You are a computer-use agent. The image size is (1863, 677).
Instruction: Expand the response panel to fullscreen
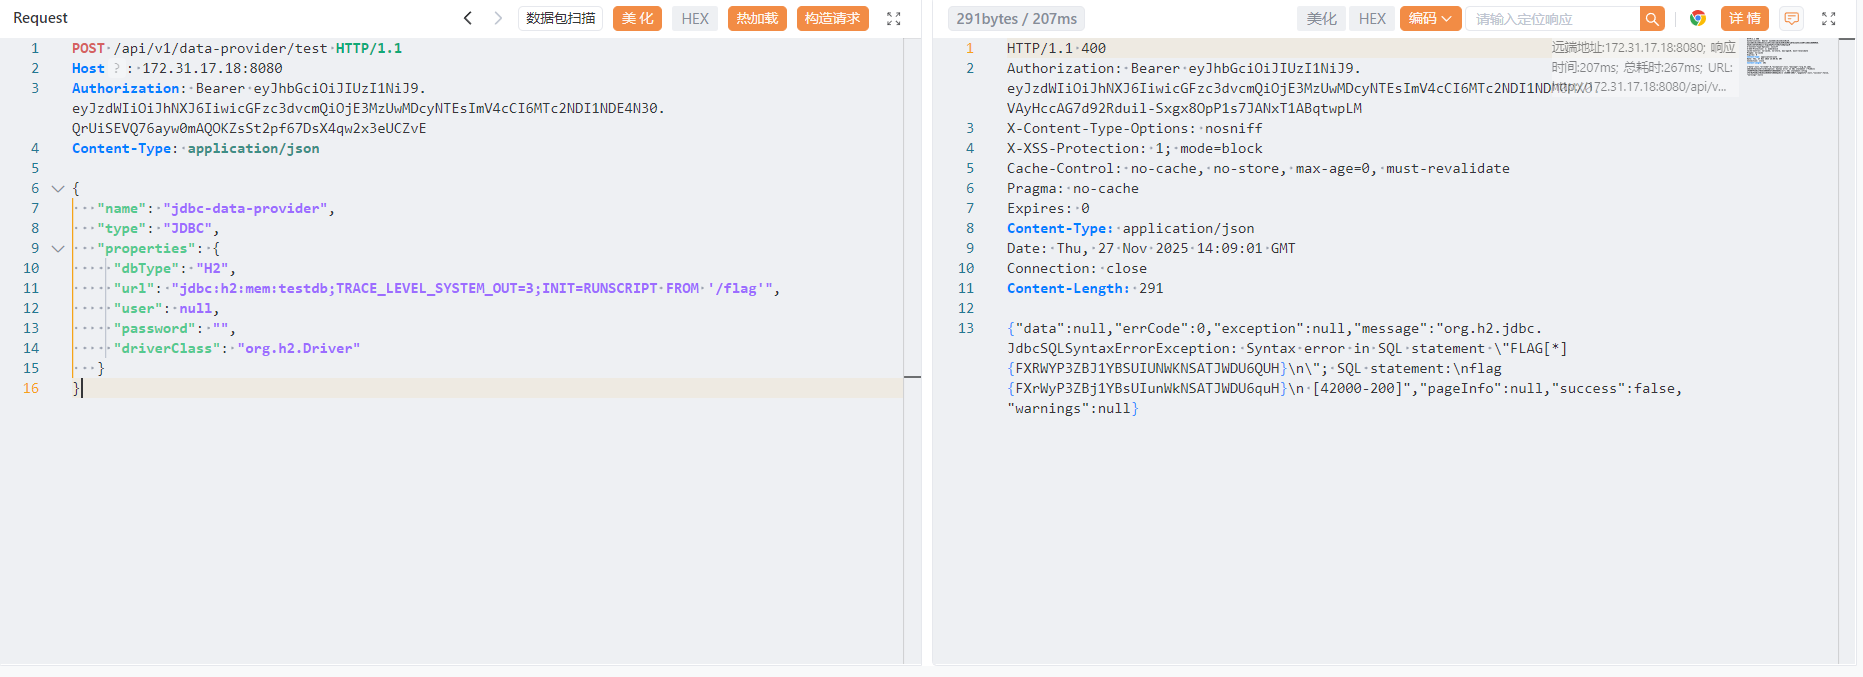coord(1829,18)
